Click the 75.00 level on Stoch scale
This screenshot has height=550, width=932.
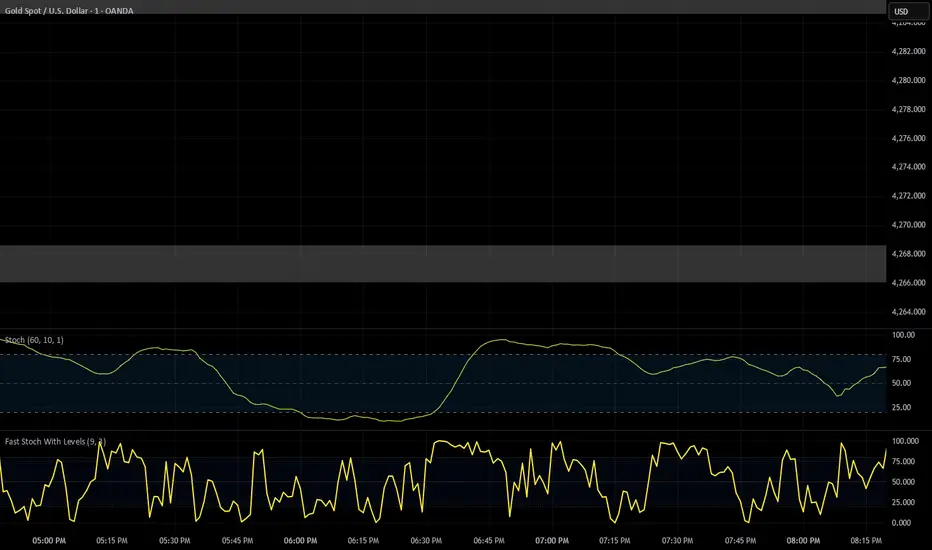point(905,359)
